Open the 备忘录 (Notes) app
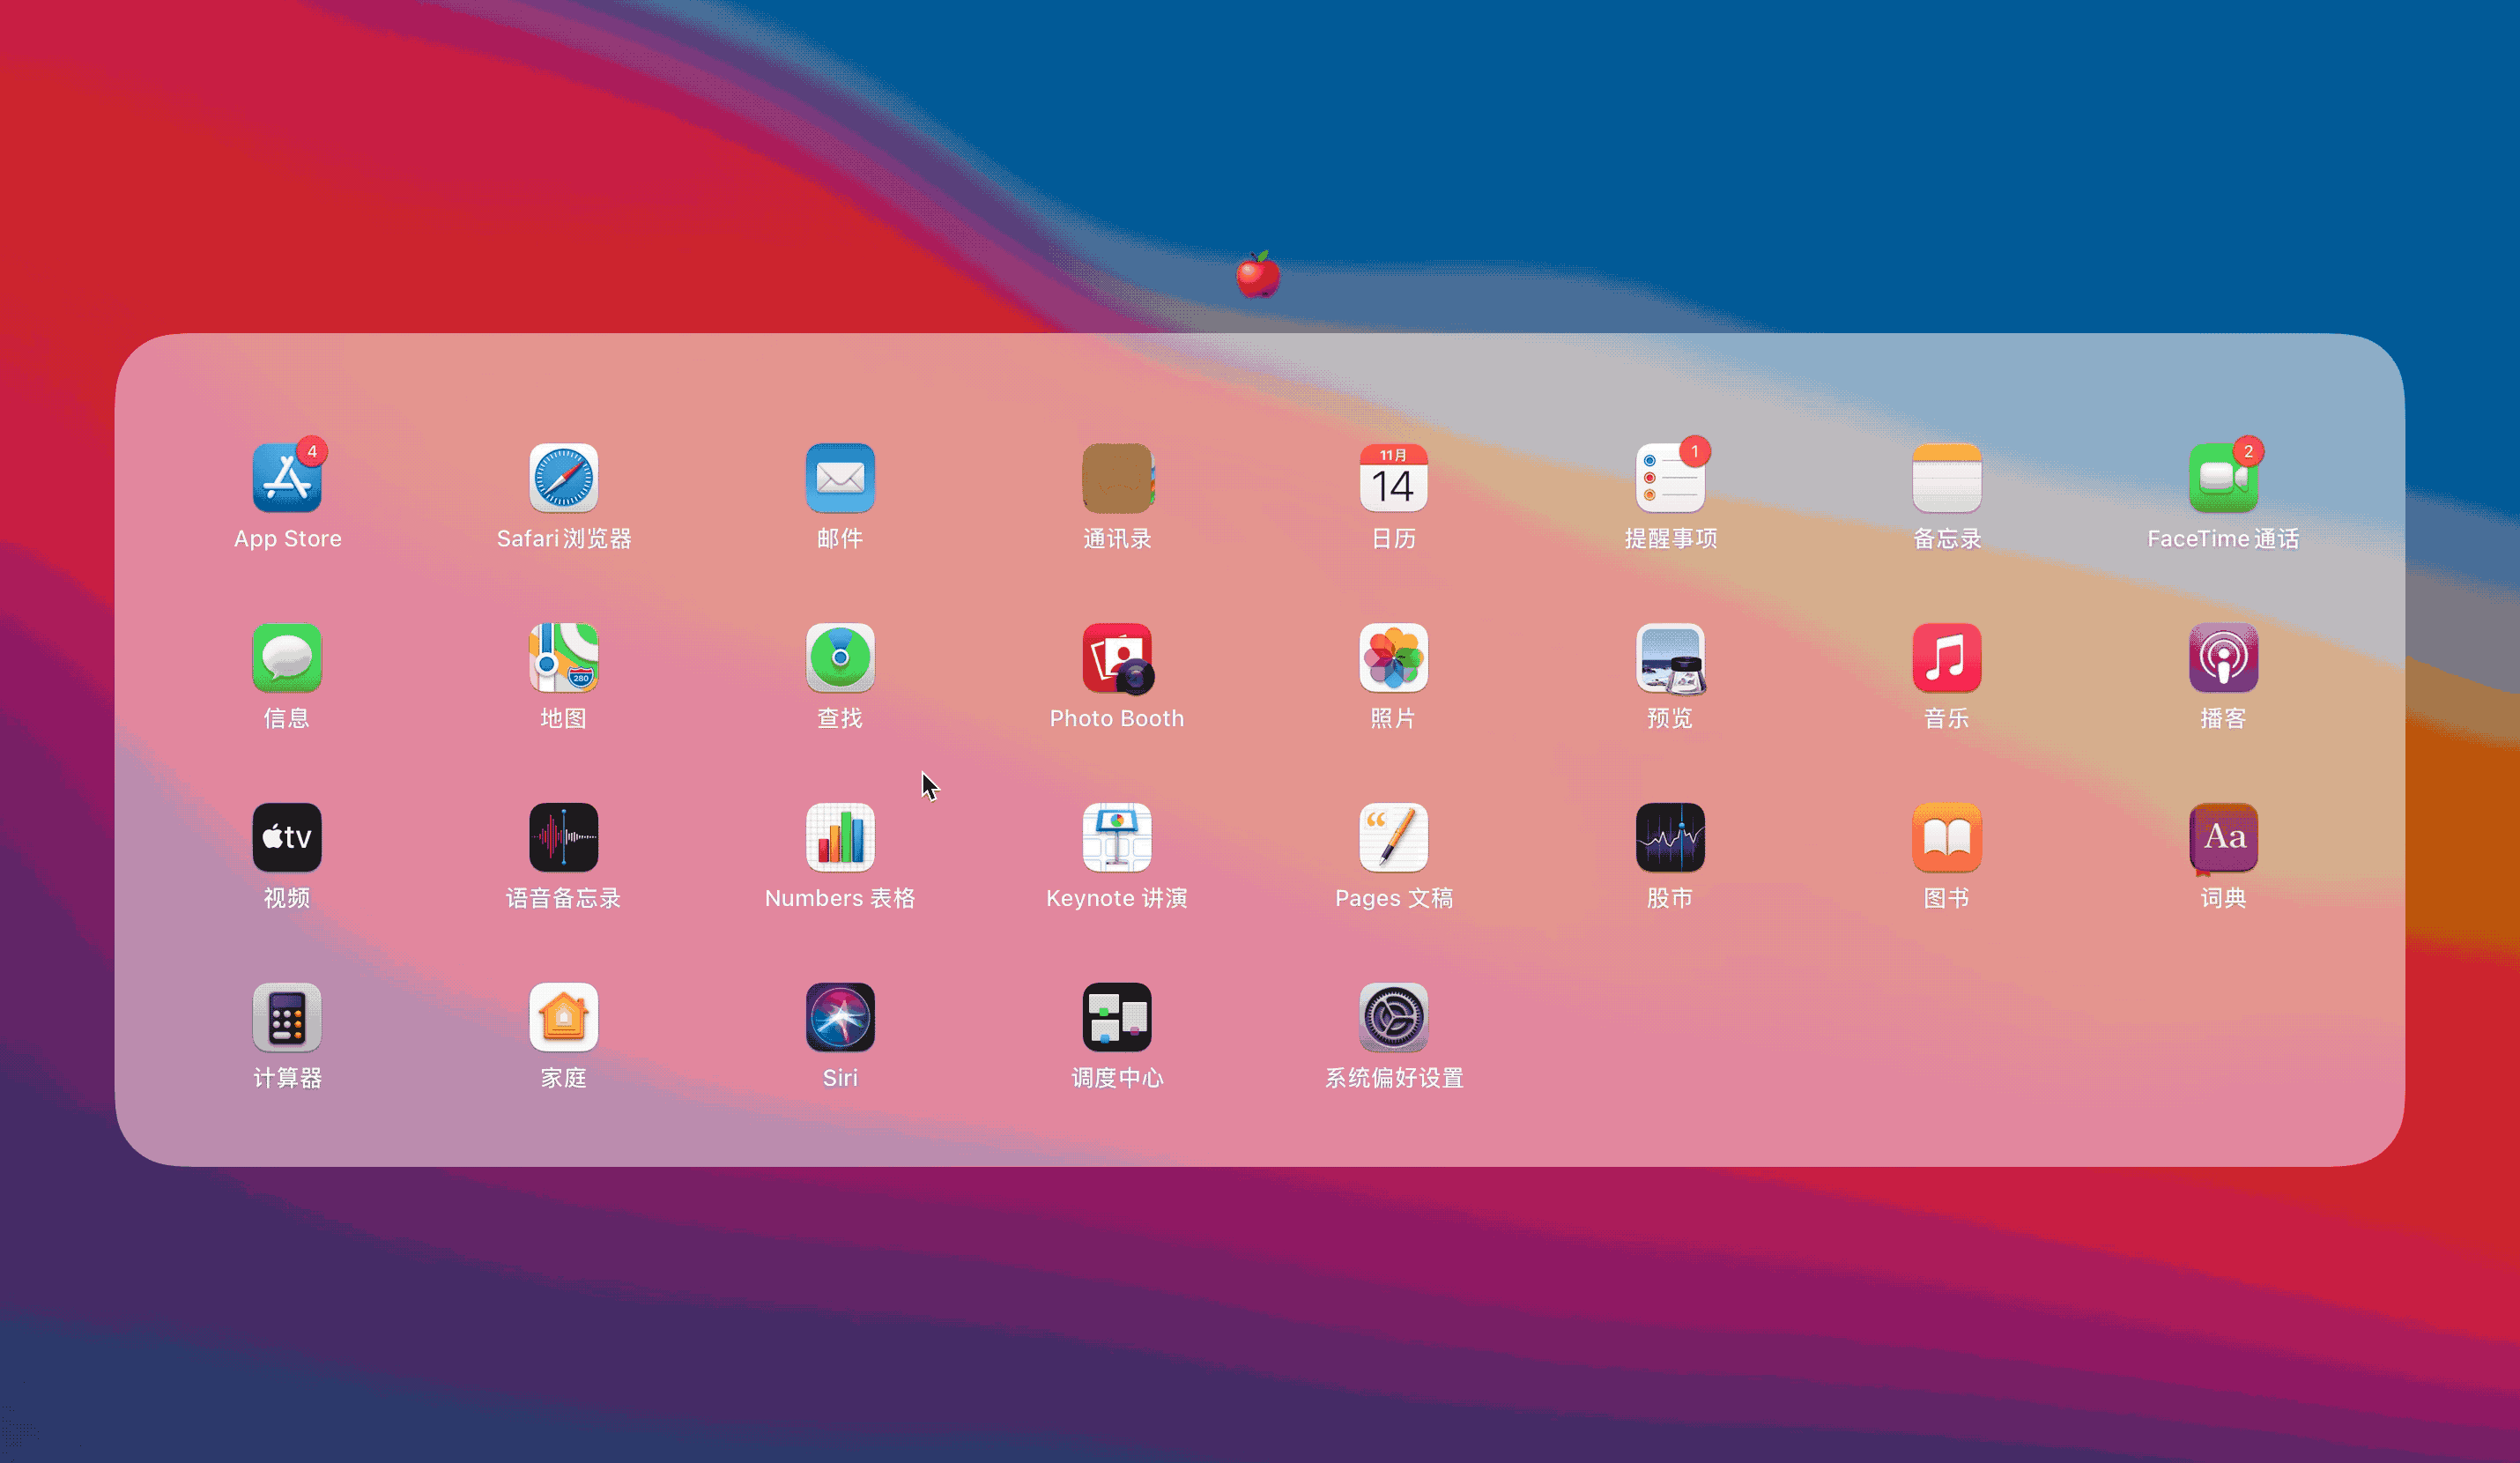The image size is (2520, 1463). coord(1947,478)
